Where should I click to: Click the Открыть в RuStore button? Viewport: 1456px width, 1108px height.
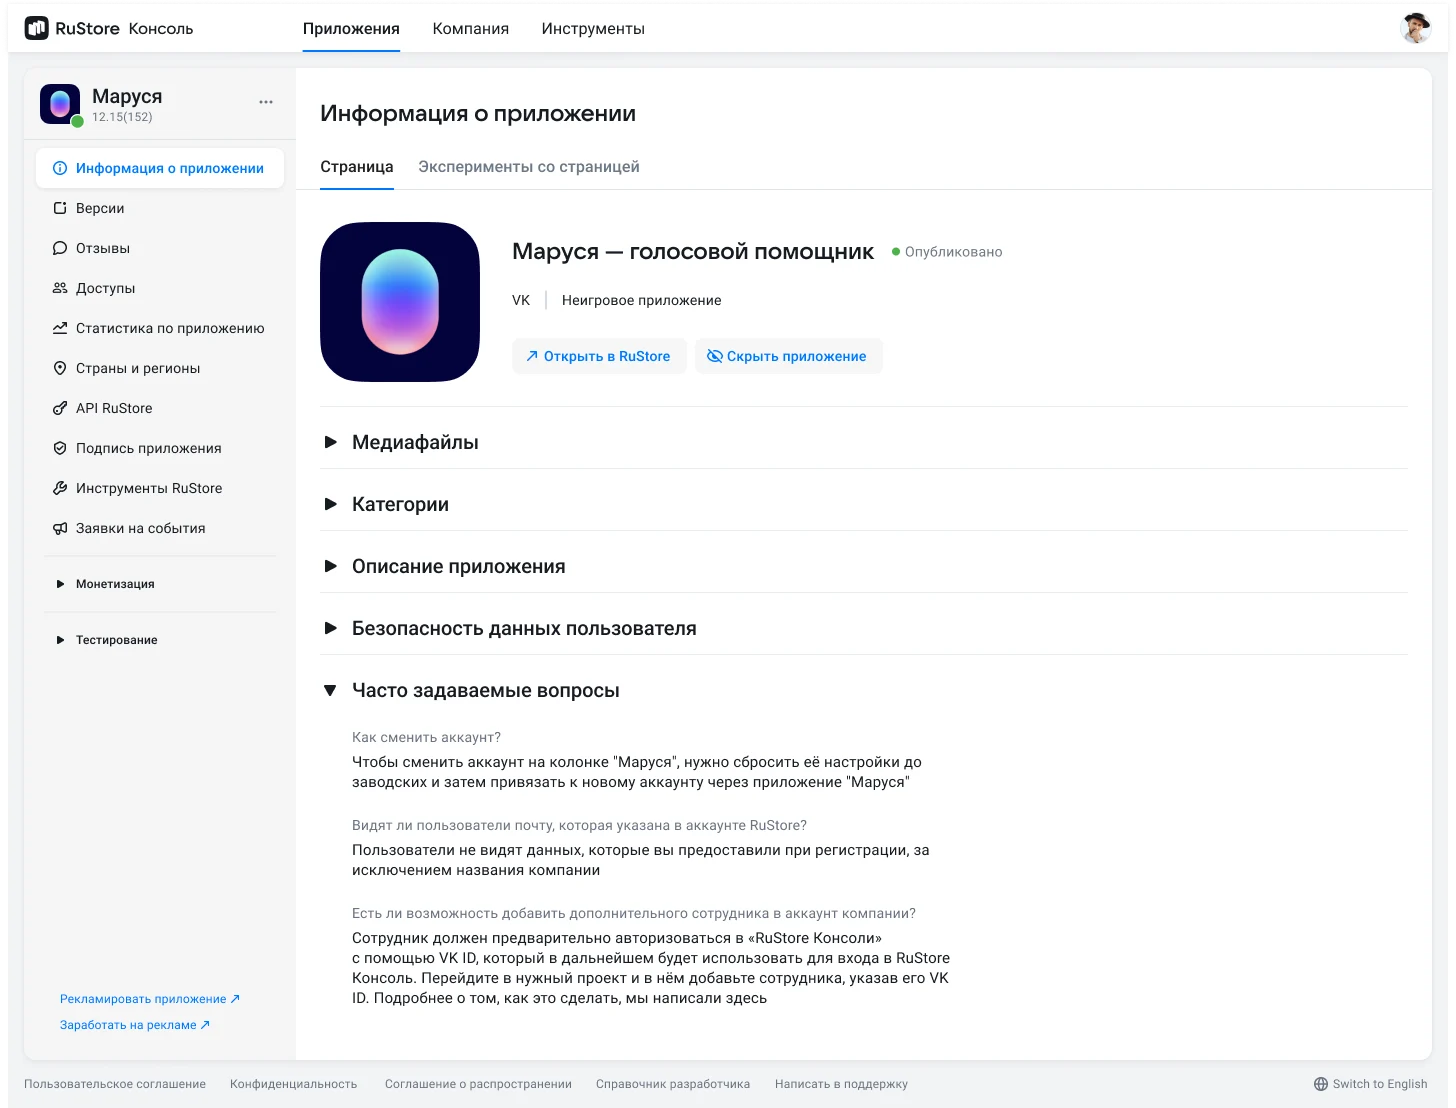click(x=599, y=356)
